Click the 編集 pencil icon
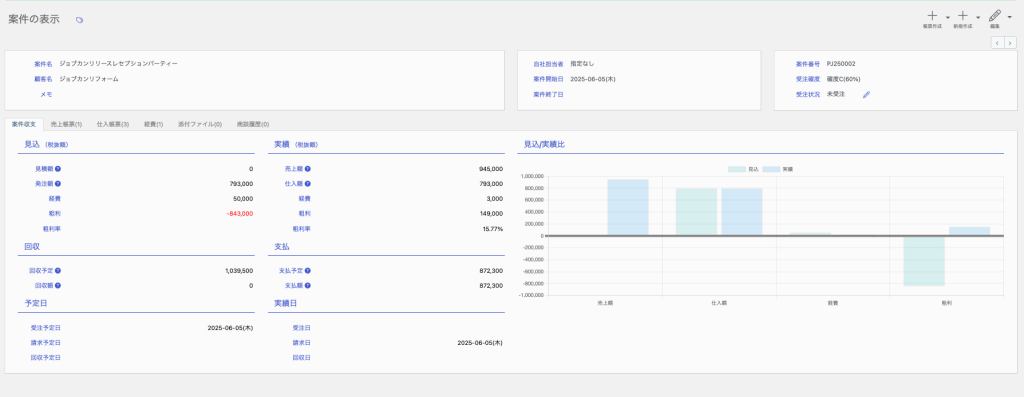Screen dimensions: 1024x397 tap(995, 16)
